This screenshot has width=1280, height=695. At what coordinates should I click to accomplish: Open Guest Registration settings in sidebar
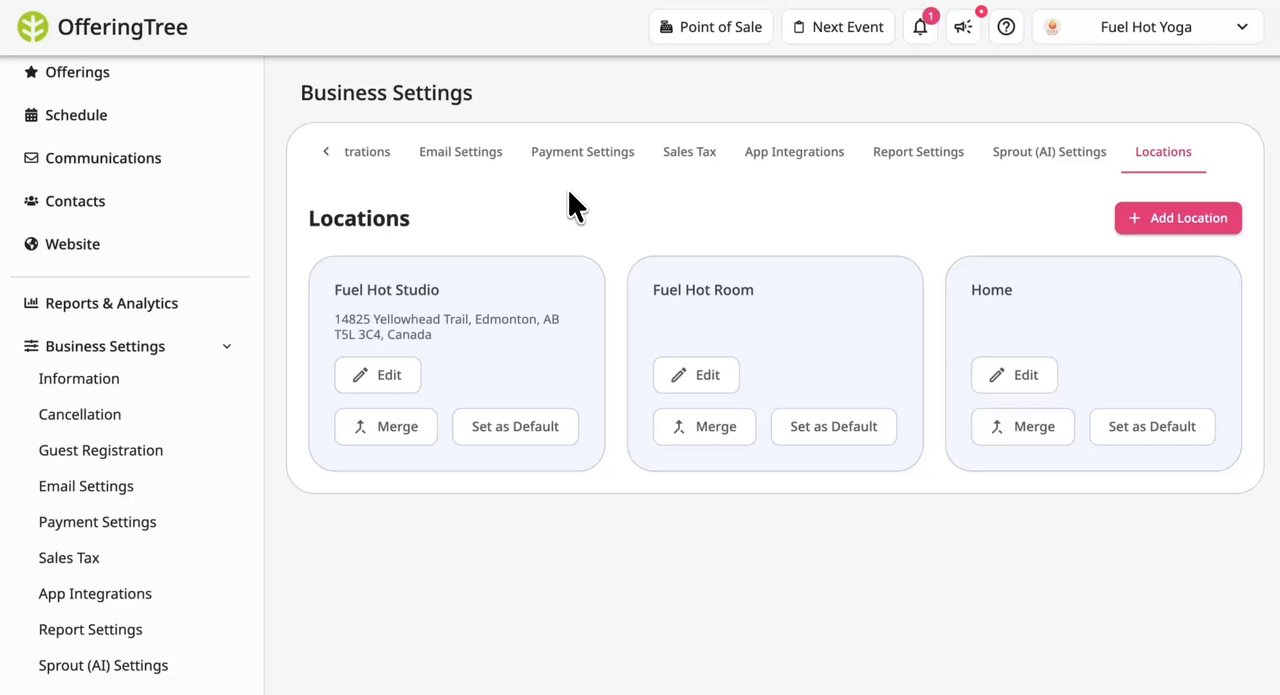pos(100,450)
